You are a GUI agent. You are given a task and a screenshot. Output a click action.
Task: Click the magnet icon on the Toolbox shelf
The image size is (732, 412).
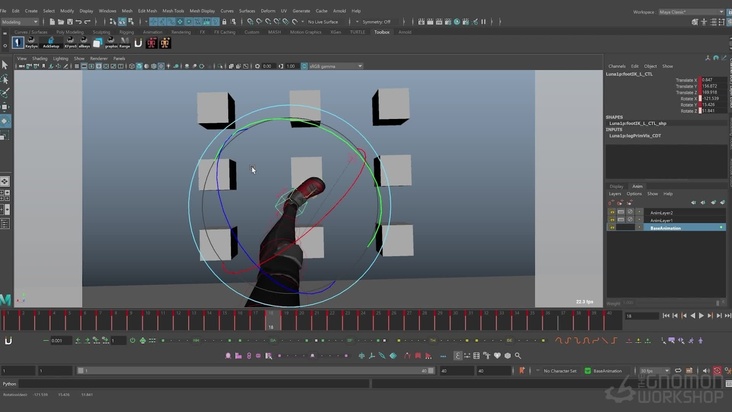coord(138,43)
